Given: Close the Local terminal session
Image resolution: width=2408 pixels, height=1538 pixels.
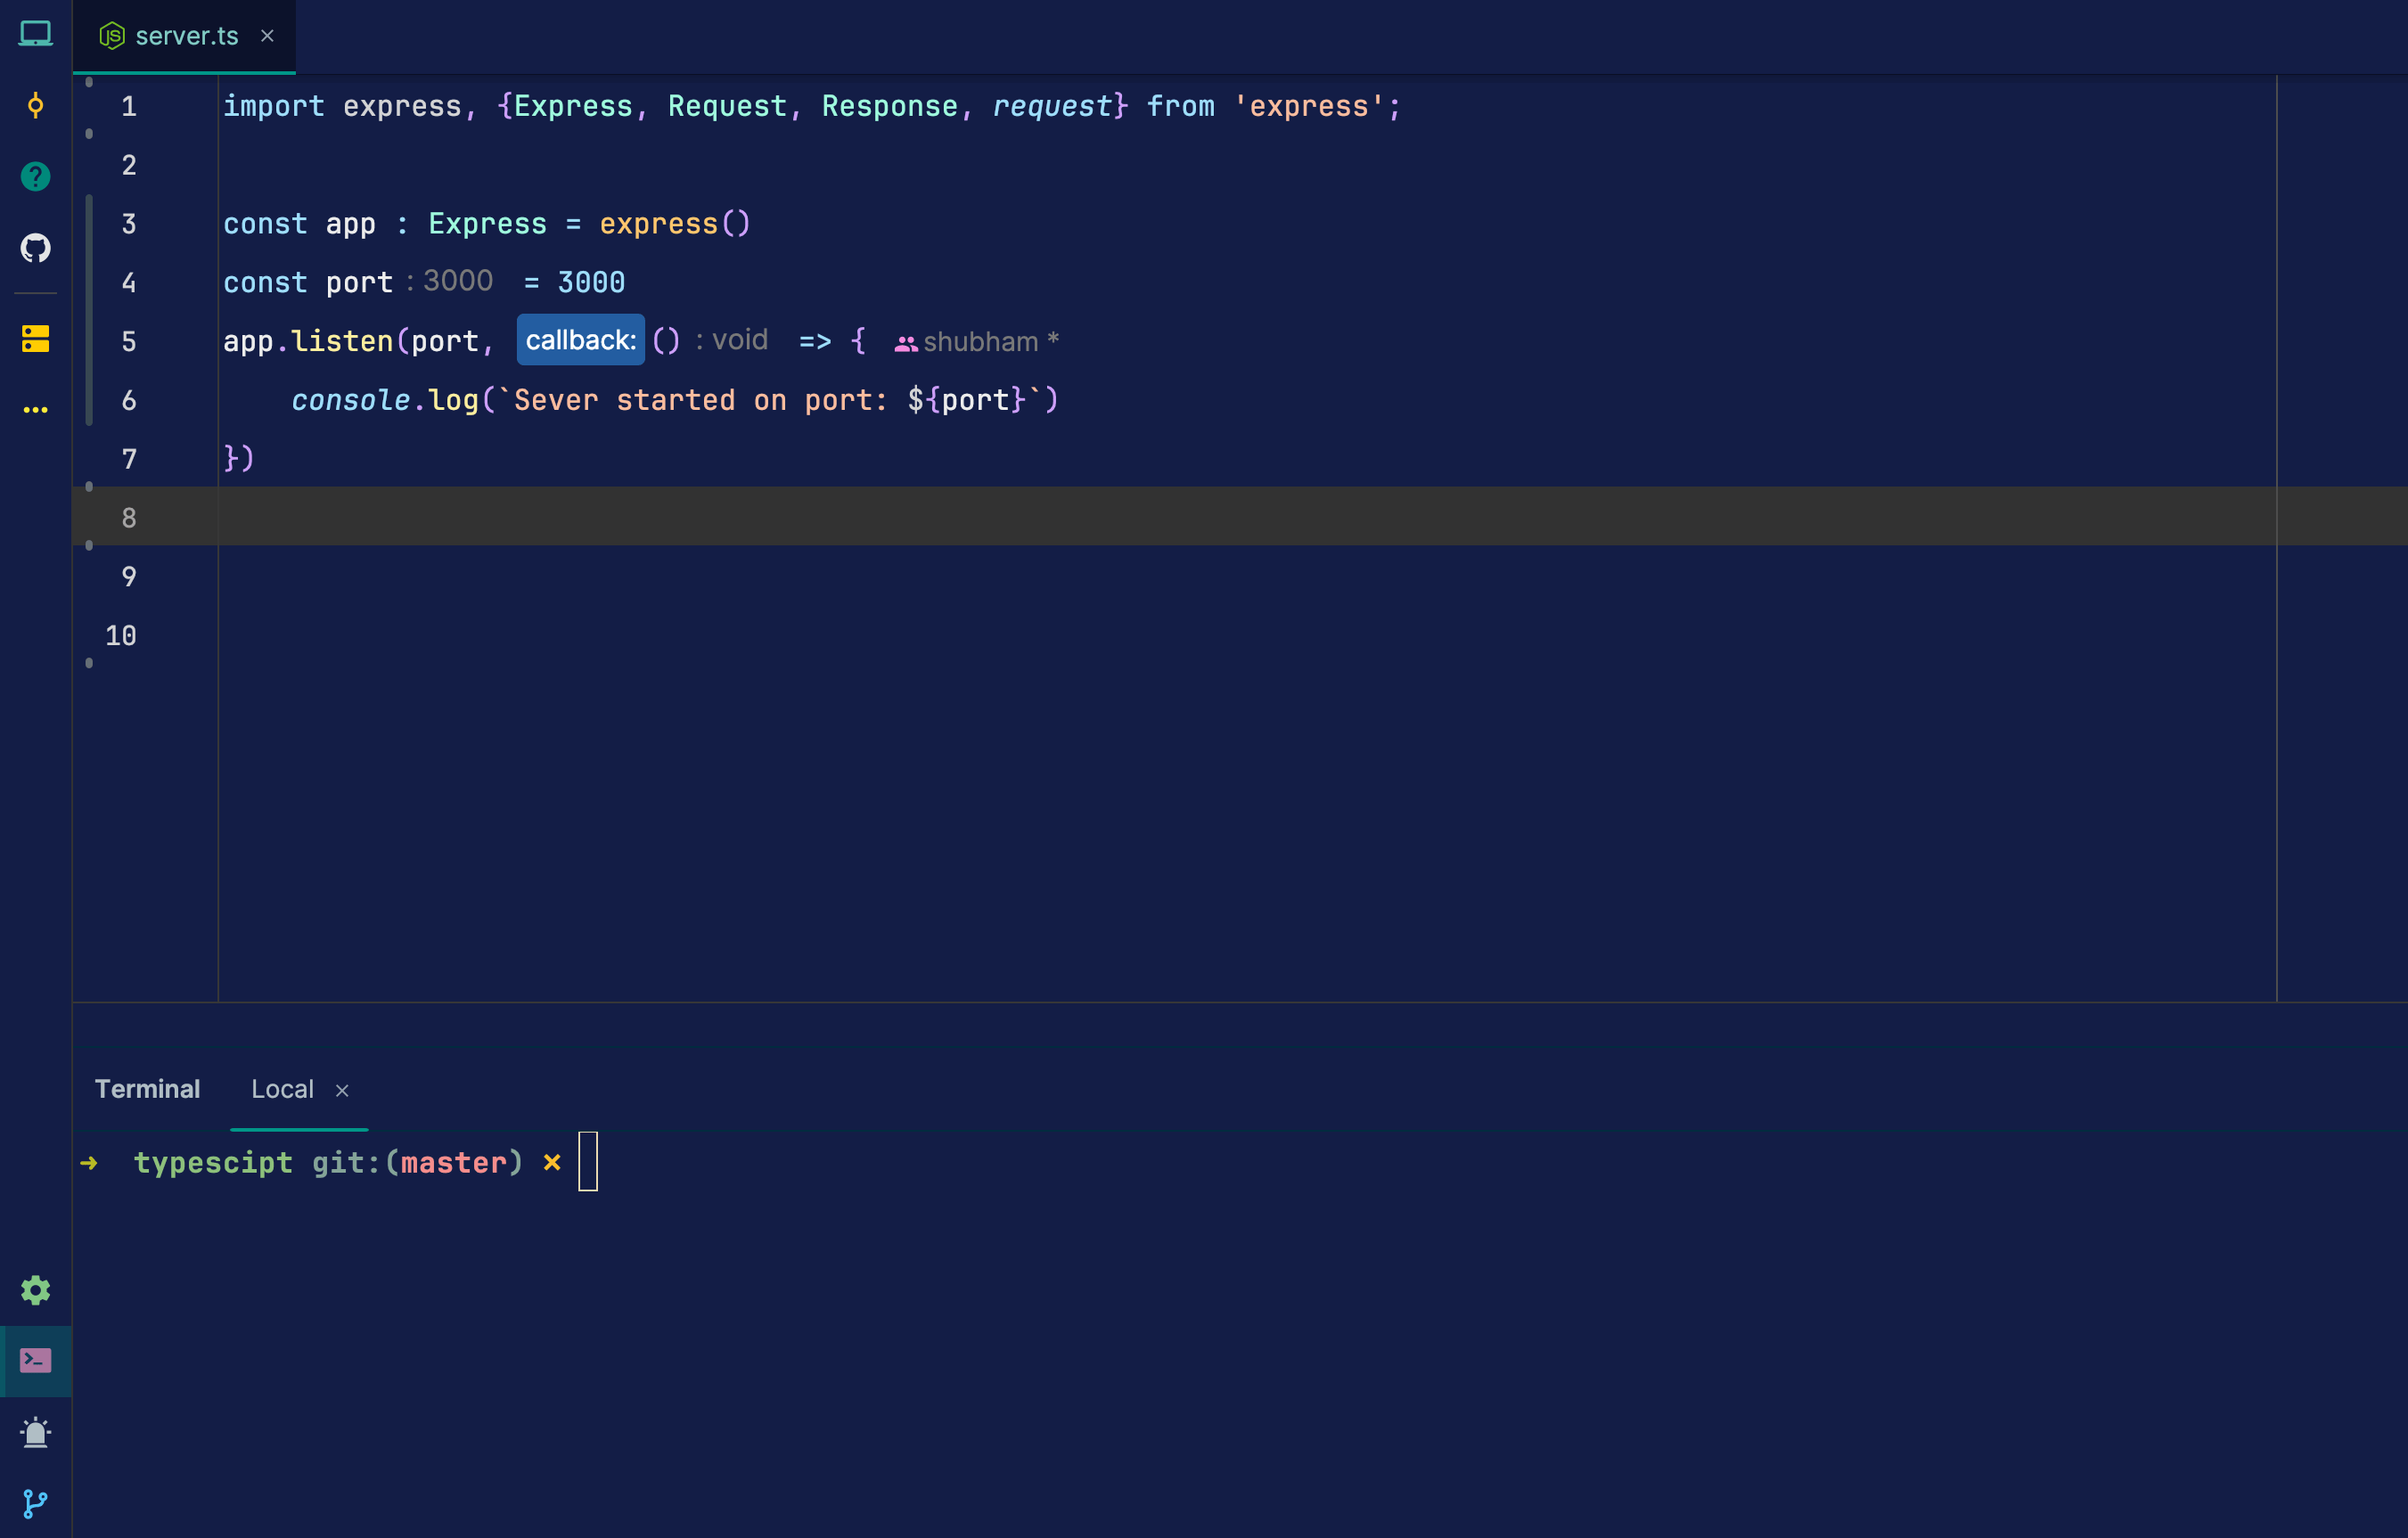Looking at the screenshot, I should [x=343, y=1090].
